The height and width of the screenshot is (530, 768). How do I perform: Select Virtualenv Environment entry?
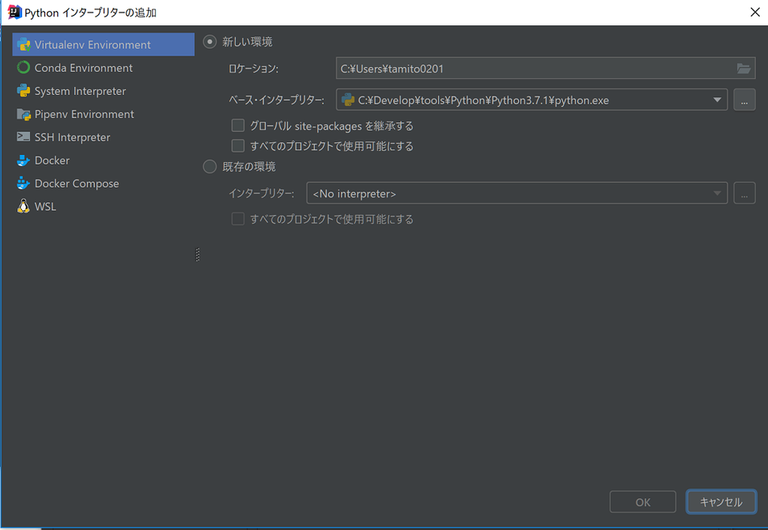point(103,45)
